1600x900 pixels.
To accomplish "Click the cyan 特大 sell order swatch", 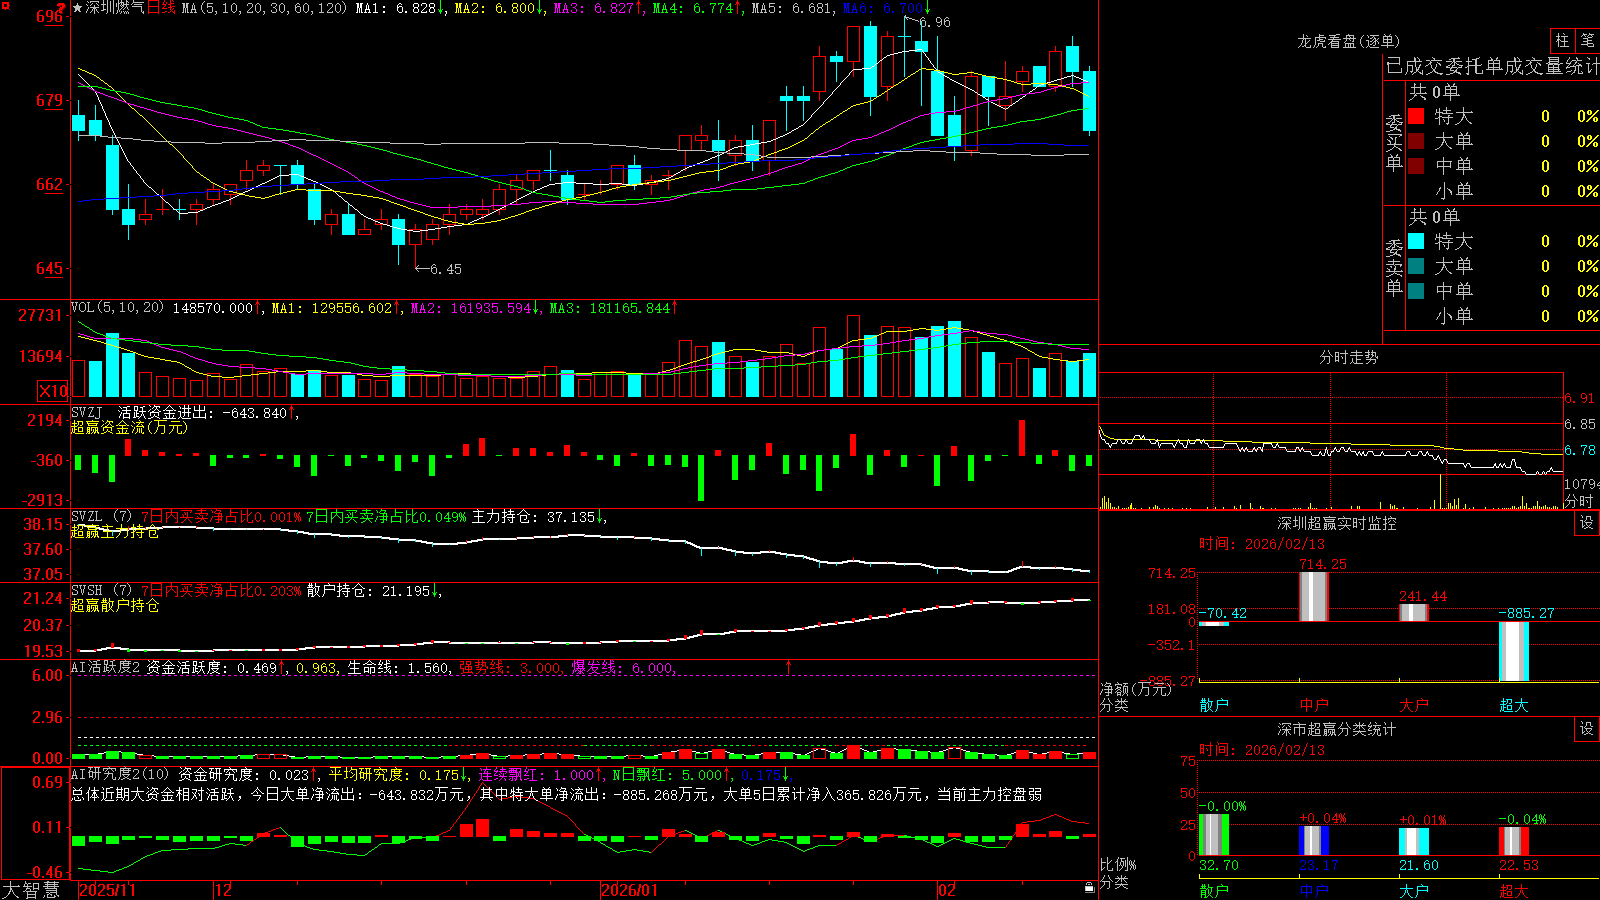I will point(1416,241).
